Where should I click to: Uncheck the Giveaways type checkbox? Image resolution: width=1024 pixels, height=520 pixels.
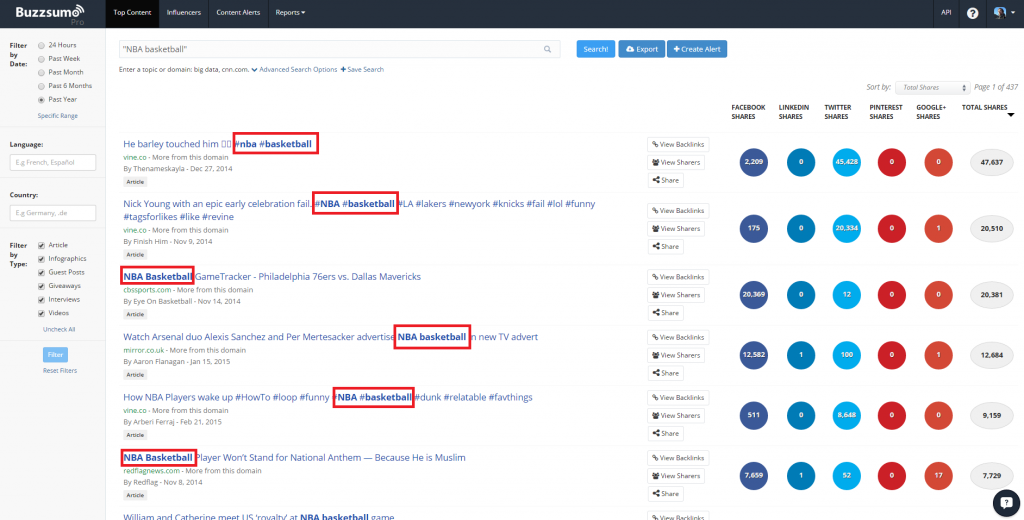coord(42,286)
